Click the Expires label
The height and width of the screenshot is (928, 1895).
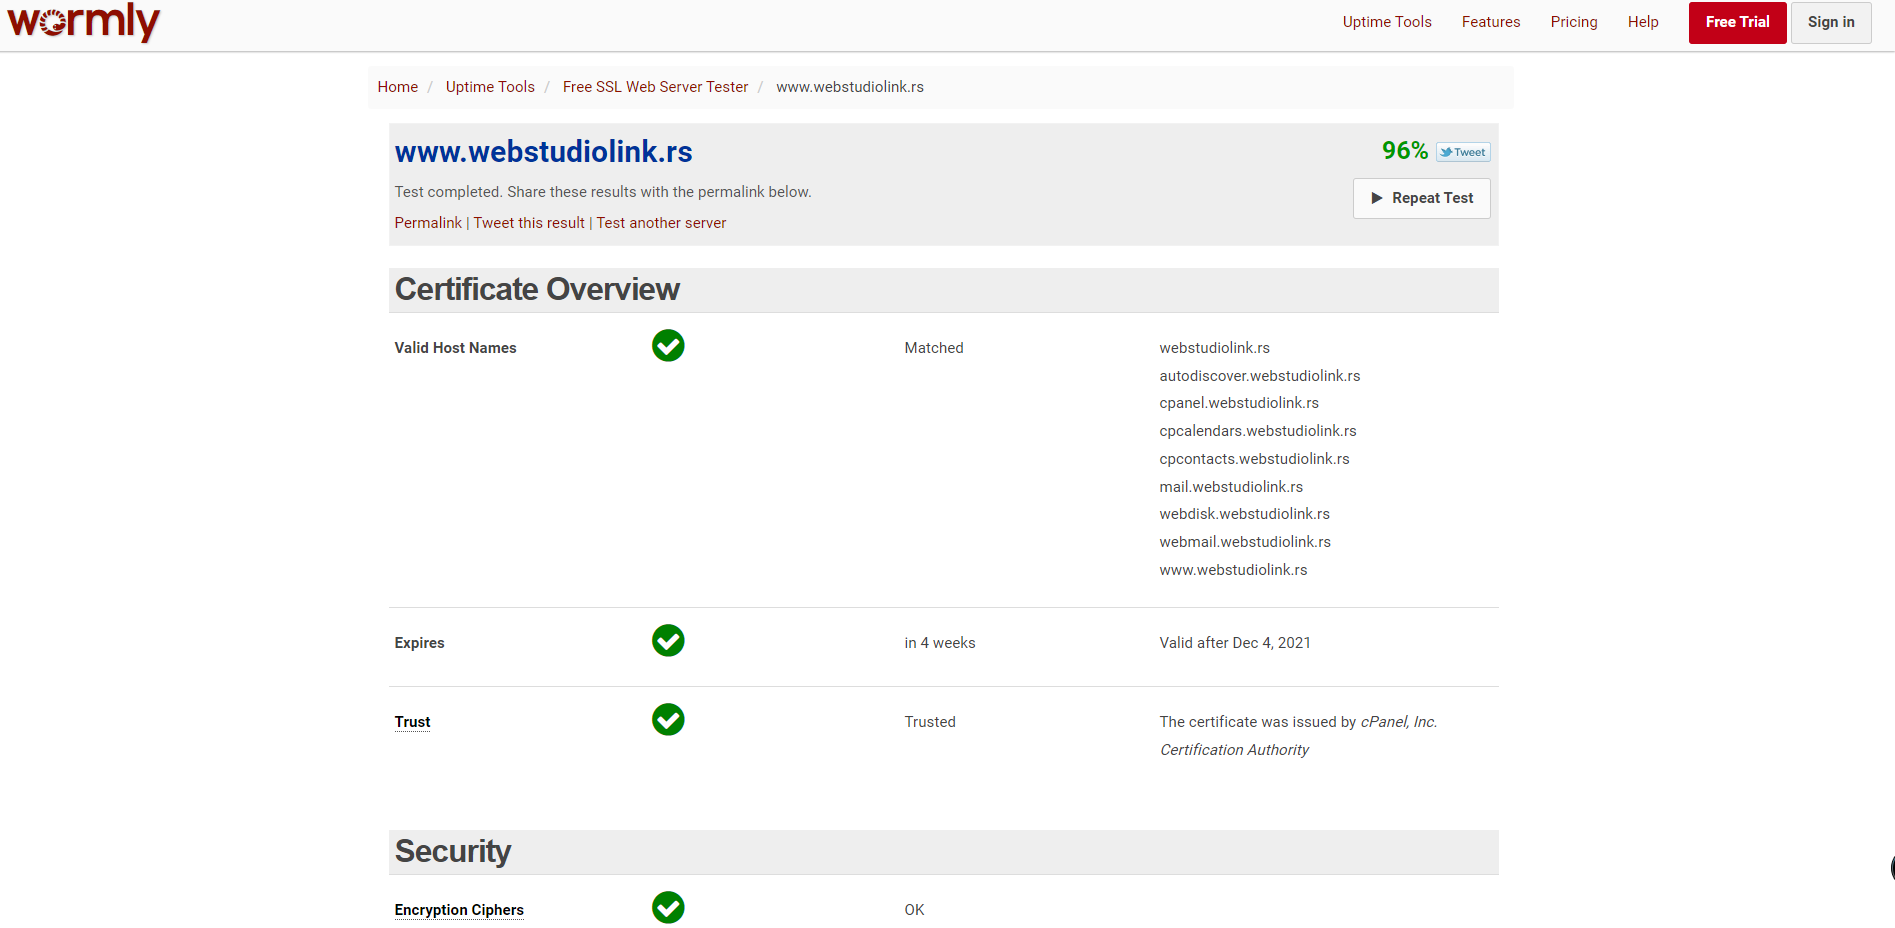[x=419, y=643]
